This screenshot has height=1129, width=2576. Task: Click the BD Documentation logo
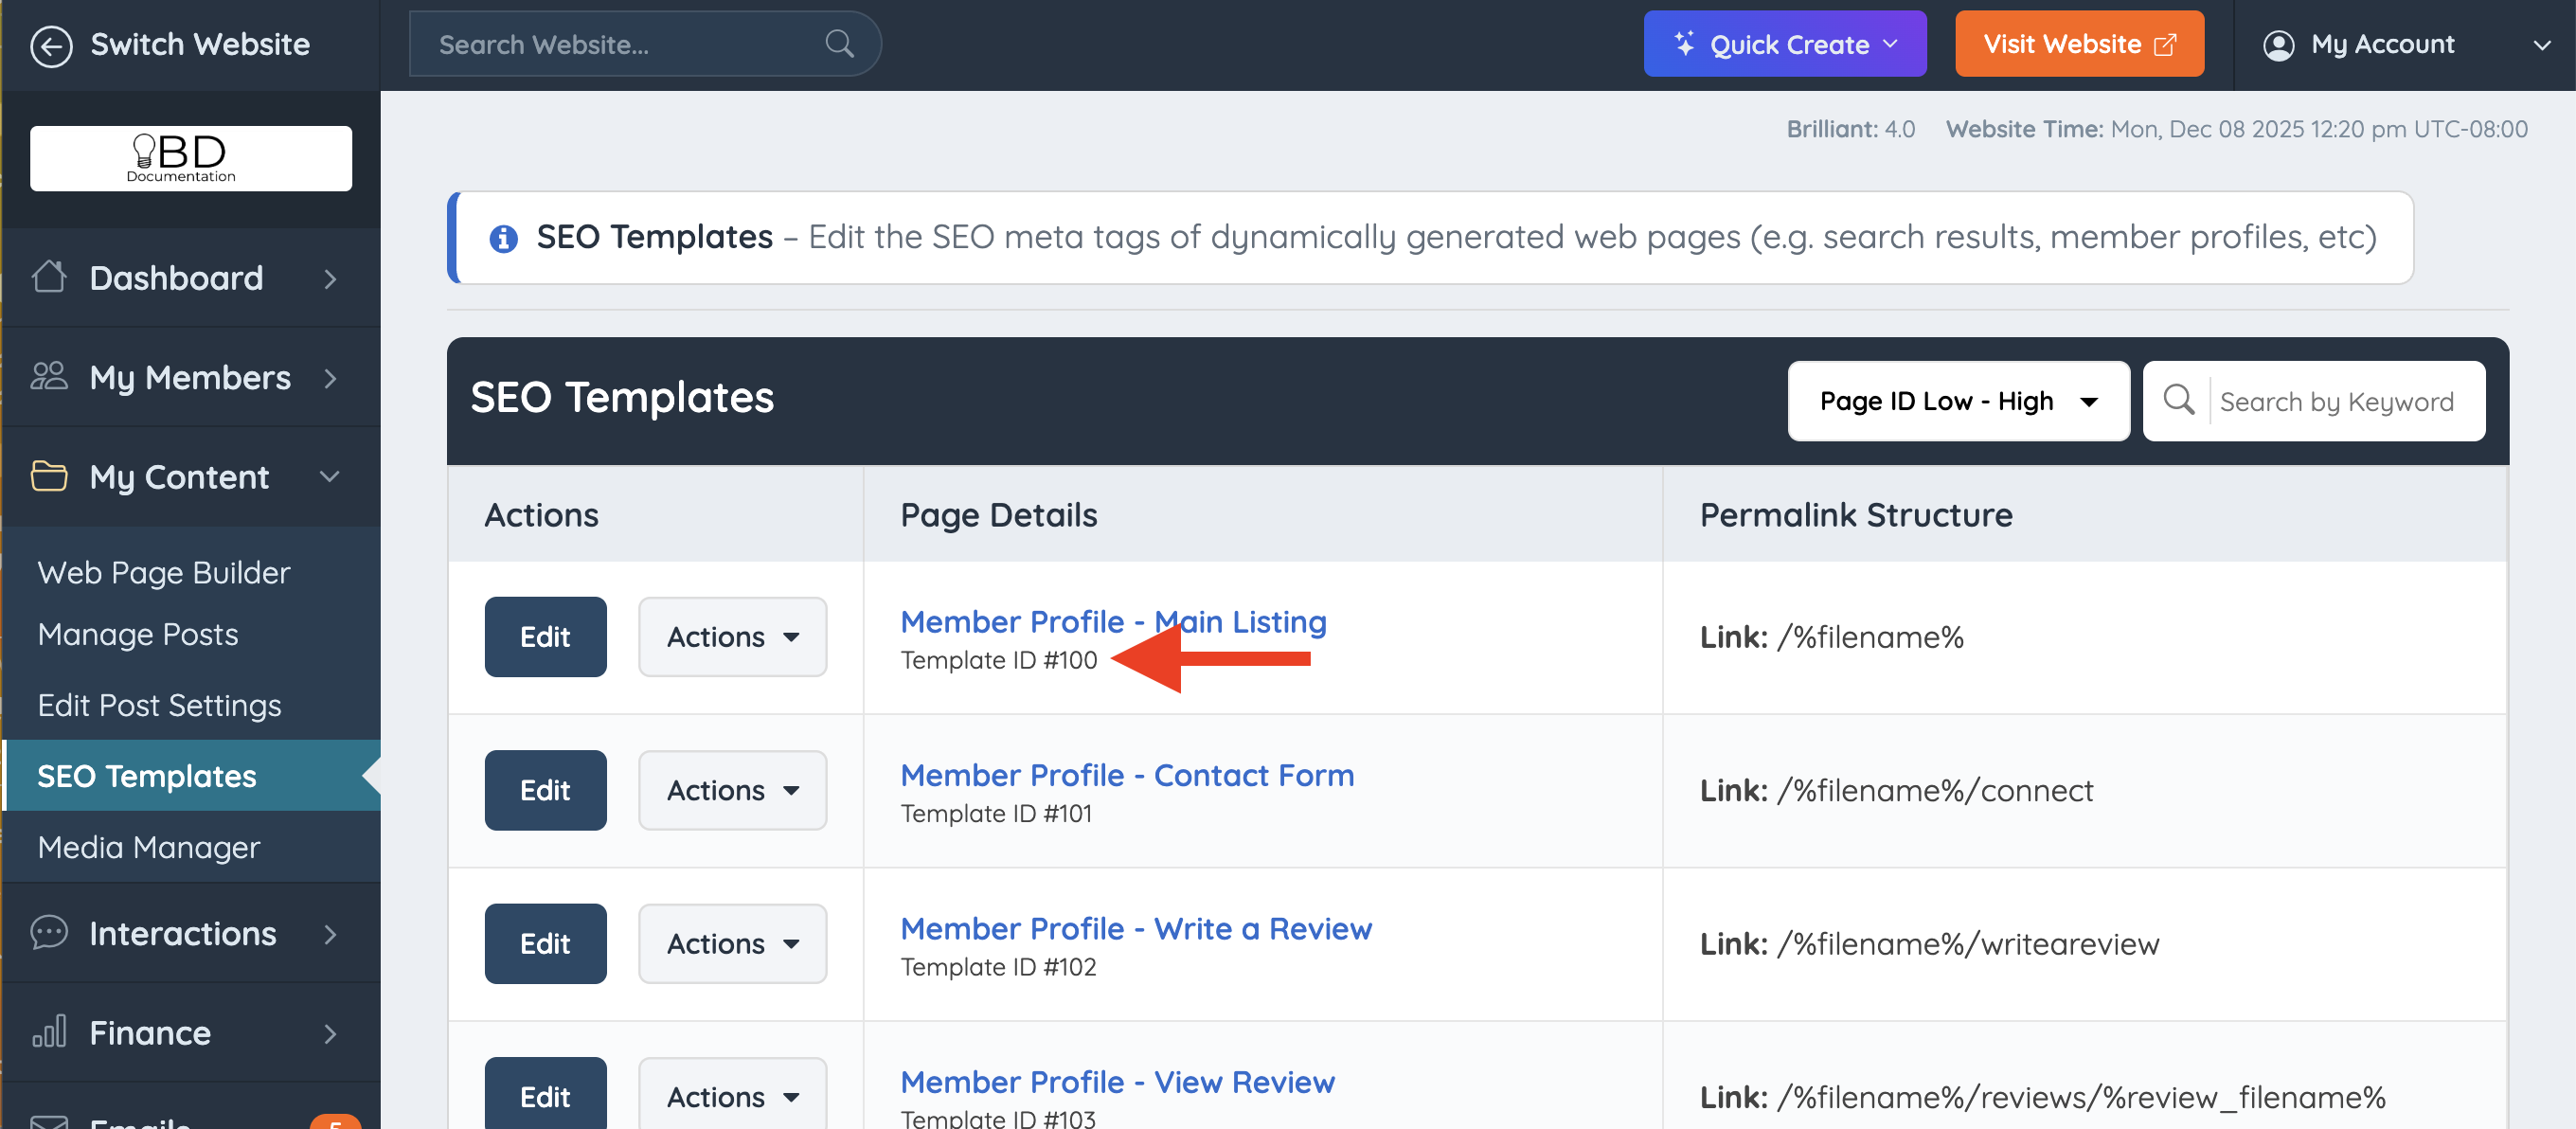[190, 158]
